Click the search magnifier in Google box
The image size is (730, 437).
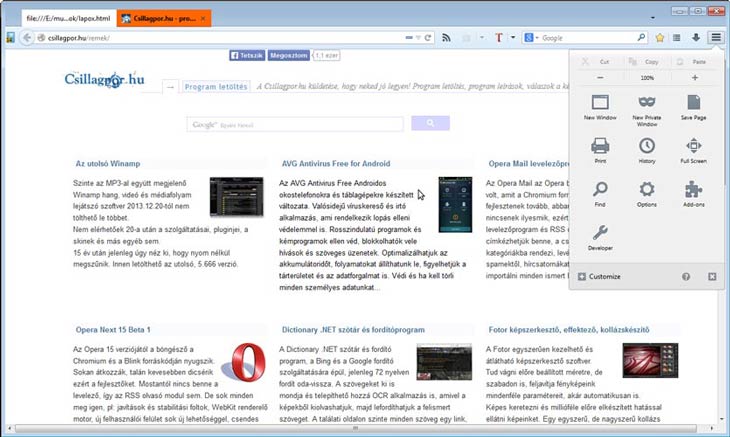click(641, 37)
